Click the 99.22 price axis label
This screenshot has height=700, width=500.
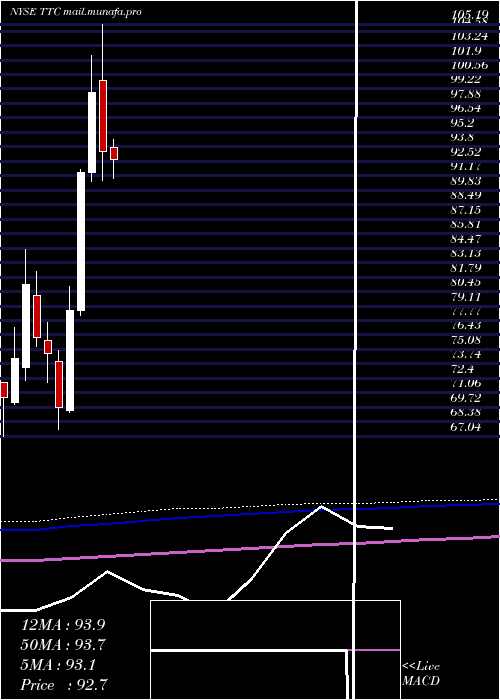(x=466, y=79)
